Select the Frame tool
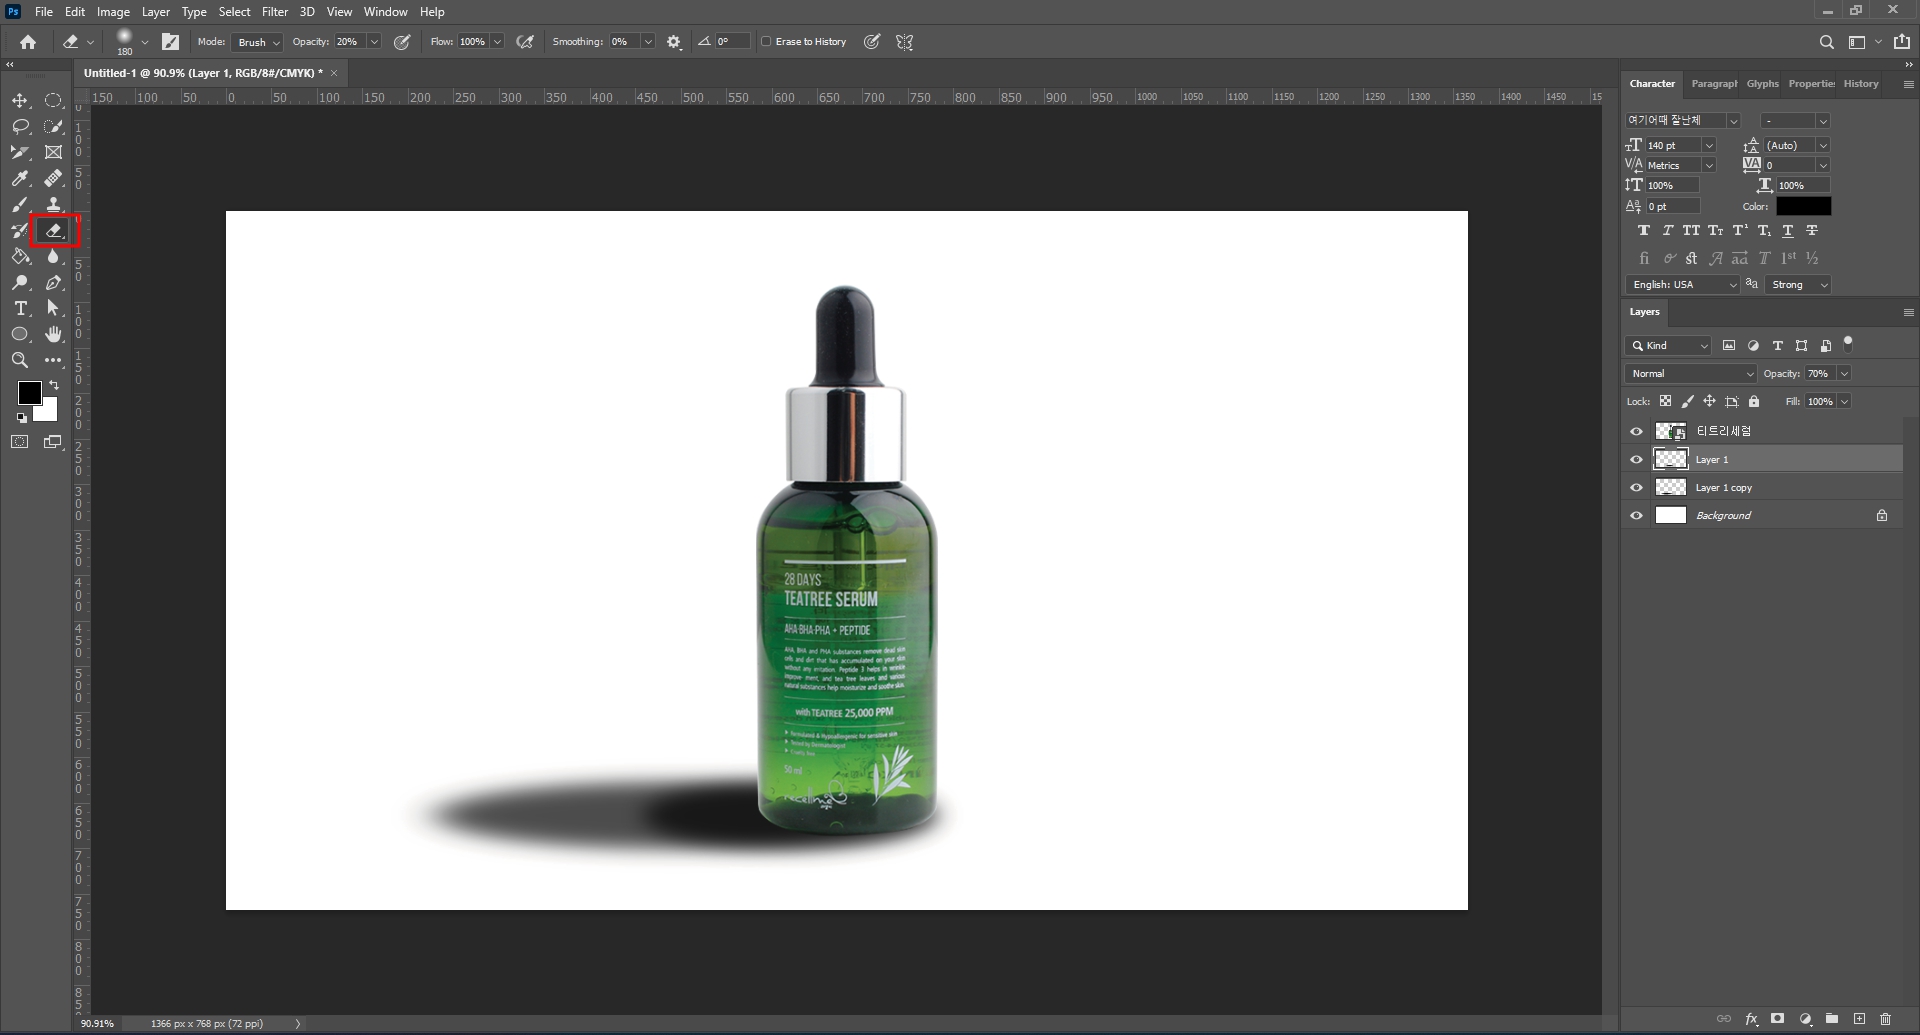This screenshot has width=1920, height=1035. (54, 153)
